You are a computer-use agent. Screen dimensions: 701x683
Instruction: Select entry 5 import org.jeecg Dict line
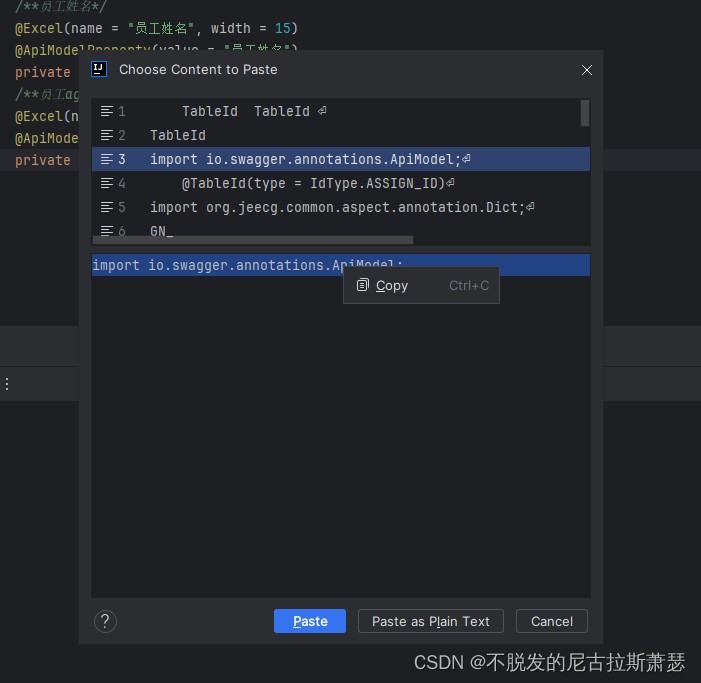pyautogui.click(x=341, y=207)
